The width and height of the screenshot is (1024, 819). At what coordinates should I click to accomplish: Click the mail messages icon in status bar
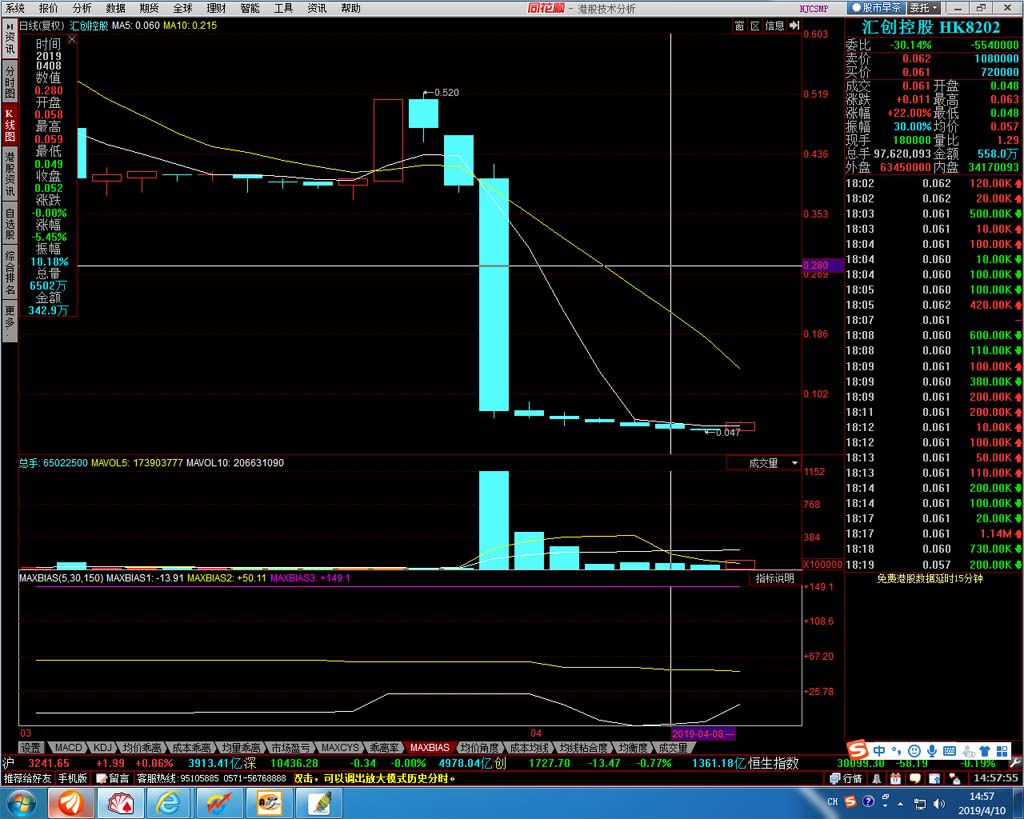(954, 779)
